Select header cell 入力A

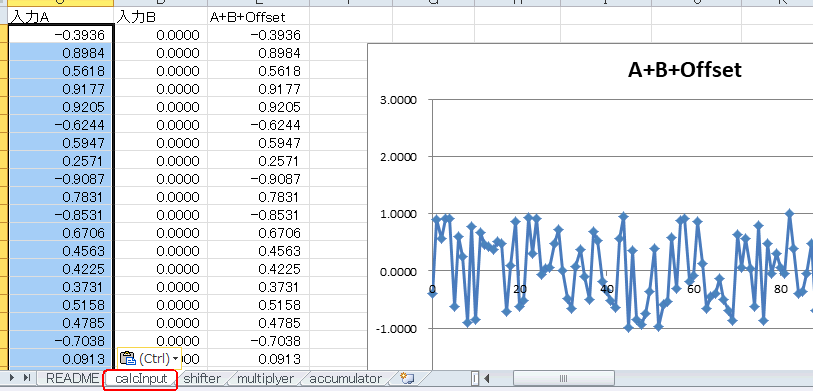tap(61, 18)
